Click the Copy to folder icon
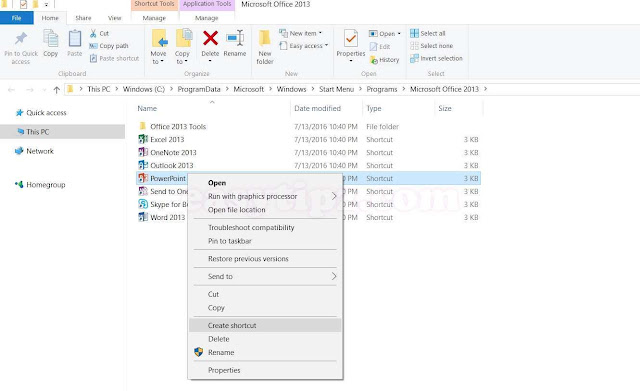The image size is (640, 391). tap(183, 38)
